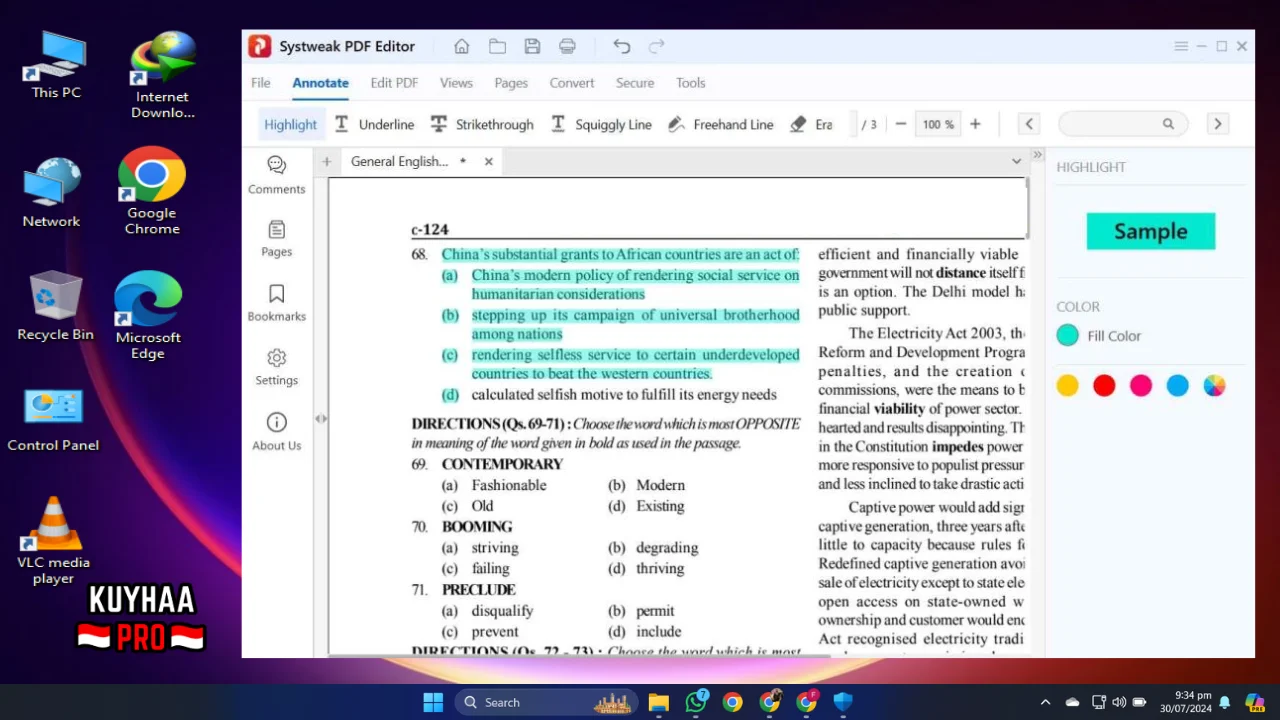The height and width of the screenshot is (720, 1280).
Task: Add a new document tab with plus
Action: pos(326,161)
